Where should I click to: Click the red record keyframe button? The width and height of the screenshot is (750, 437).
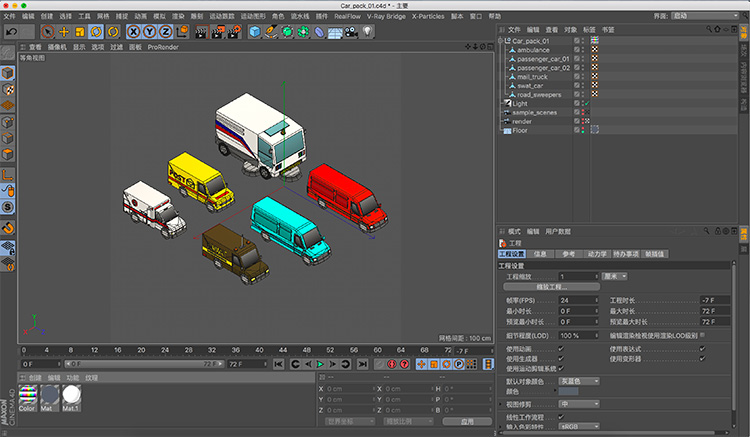point(392,364)
